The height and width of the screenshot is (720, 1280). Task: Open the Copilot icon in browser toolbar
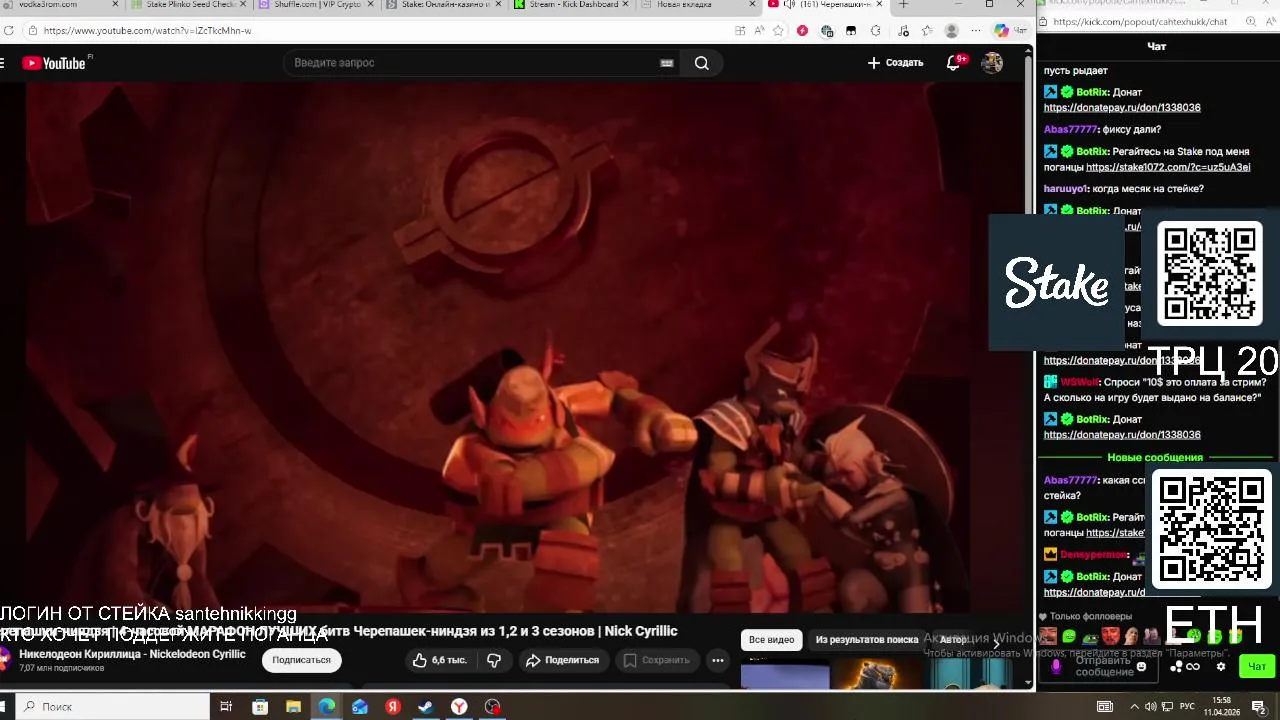pyautogui.click(x=1001, y=31)
